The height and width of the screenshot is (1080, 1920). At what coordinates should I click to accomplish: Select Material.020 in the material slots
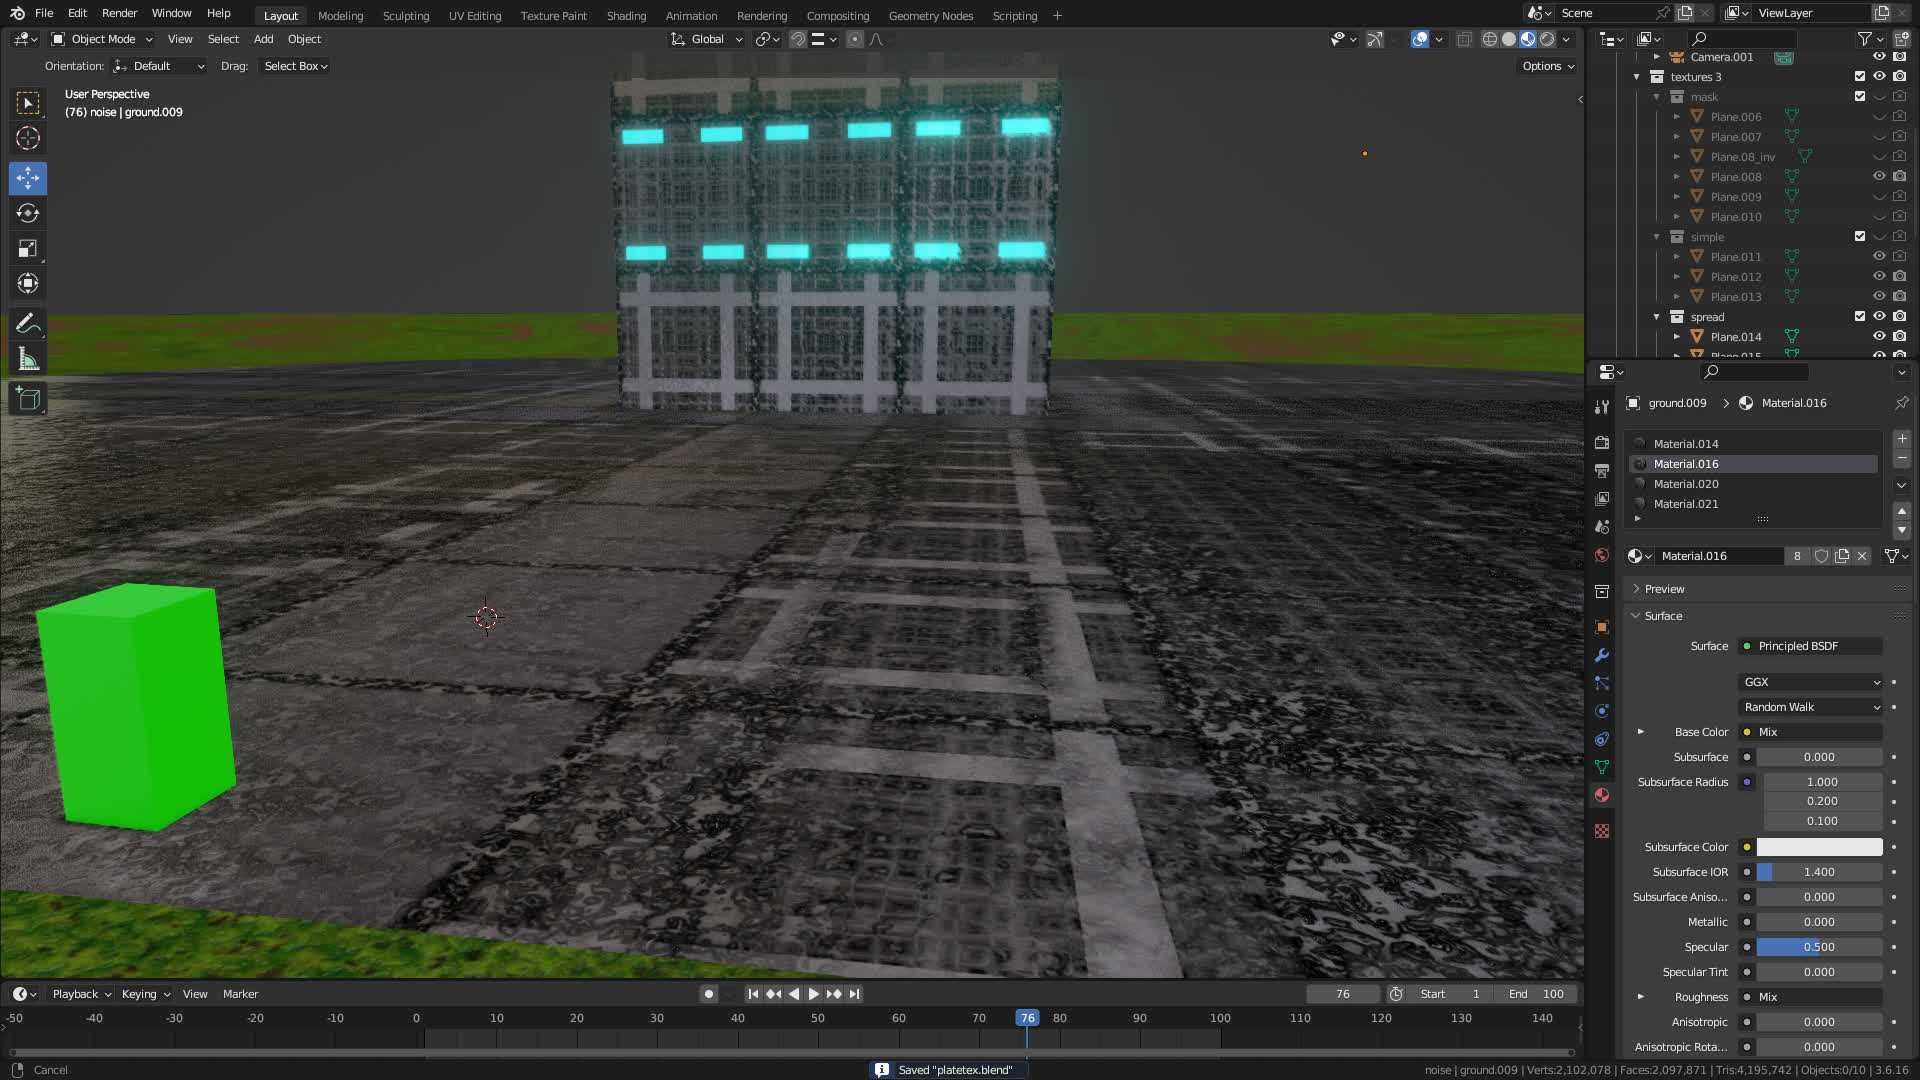coord(1686,484)
